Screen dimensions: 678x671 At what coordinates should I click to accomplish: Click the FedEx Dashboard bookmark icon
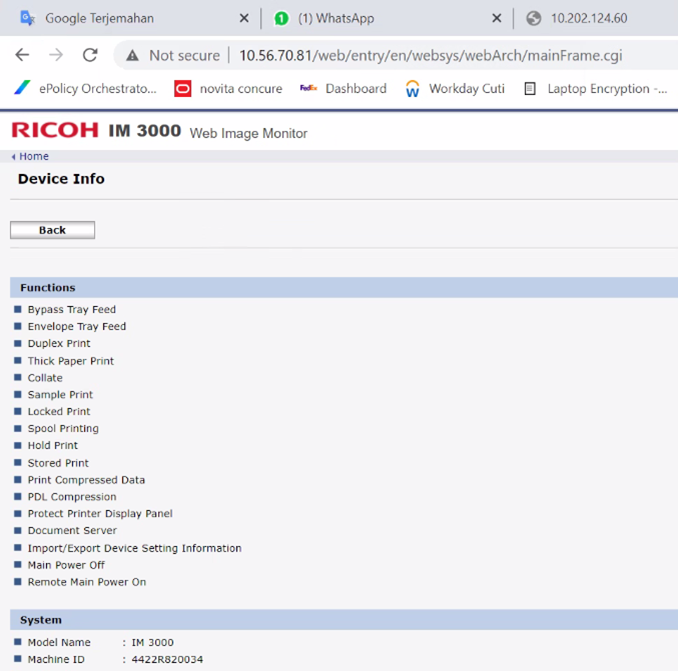click(x=308, y=88)
